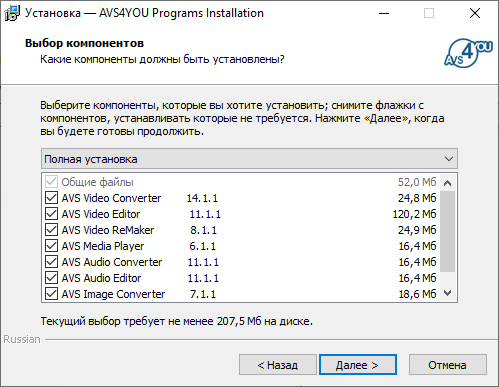Click version number 7.1.1
The image size is (499, 387).
(203, 294)
